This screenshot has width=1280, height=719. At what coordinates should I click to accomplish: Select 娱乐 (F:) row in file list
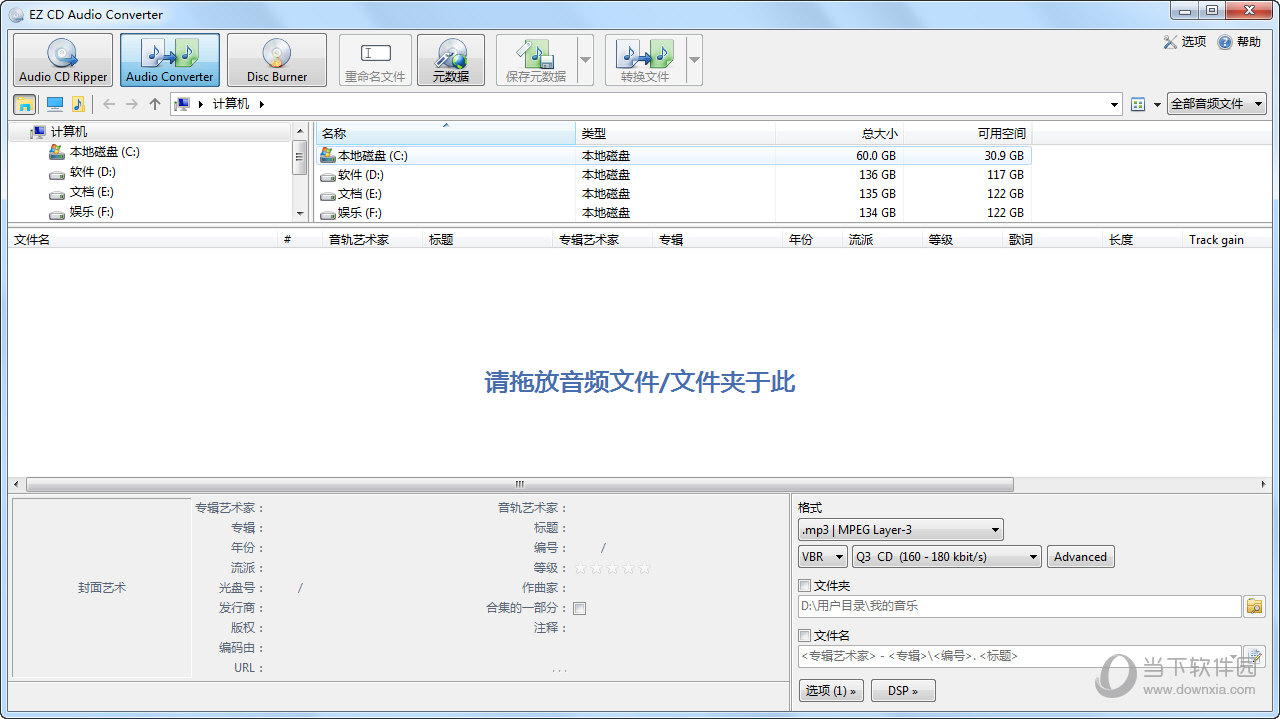tap(674, 213)
